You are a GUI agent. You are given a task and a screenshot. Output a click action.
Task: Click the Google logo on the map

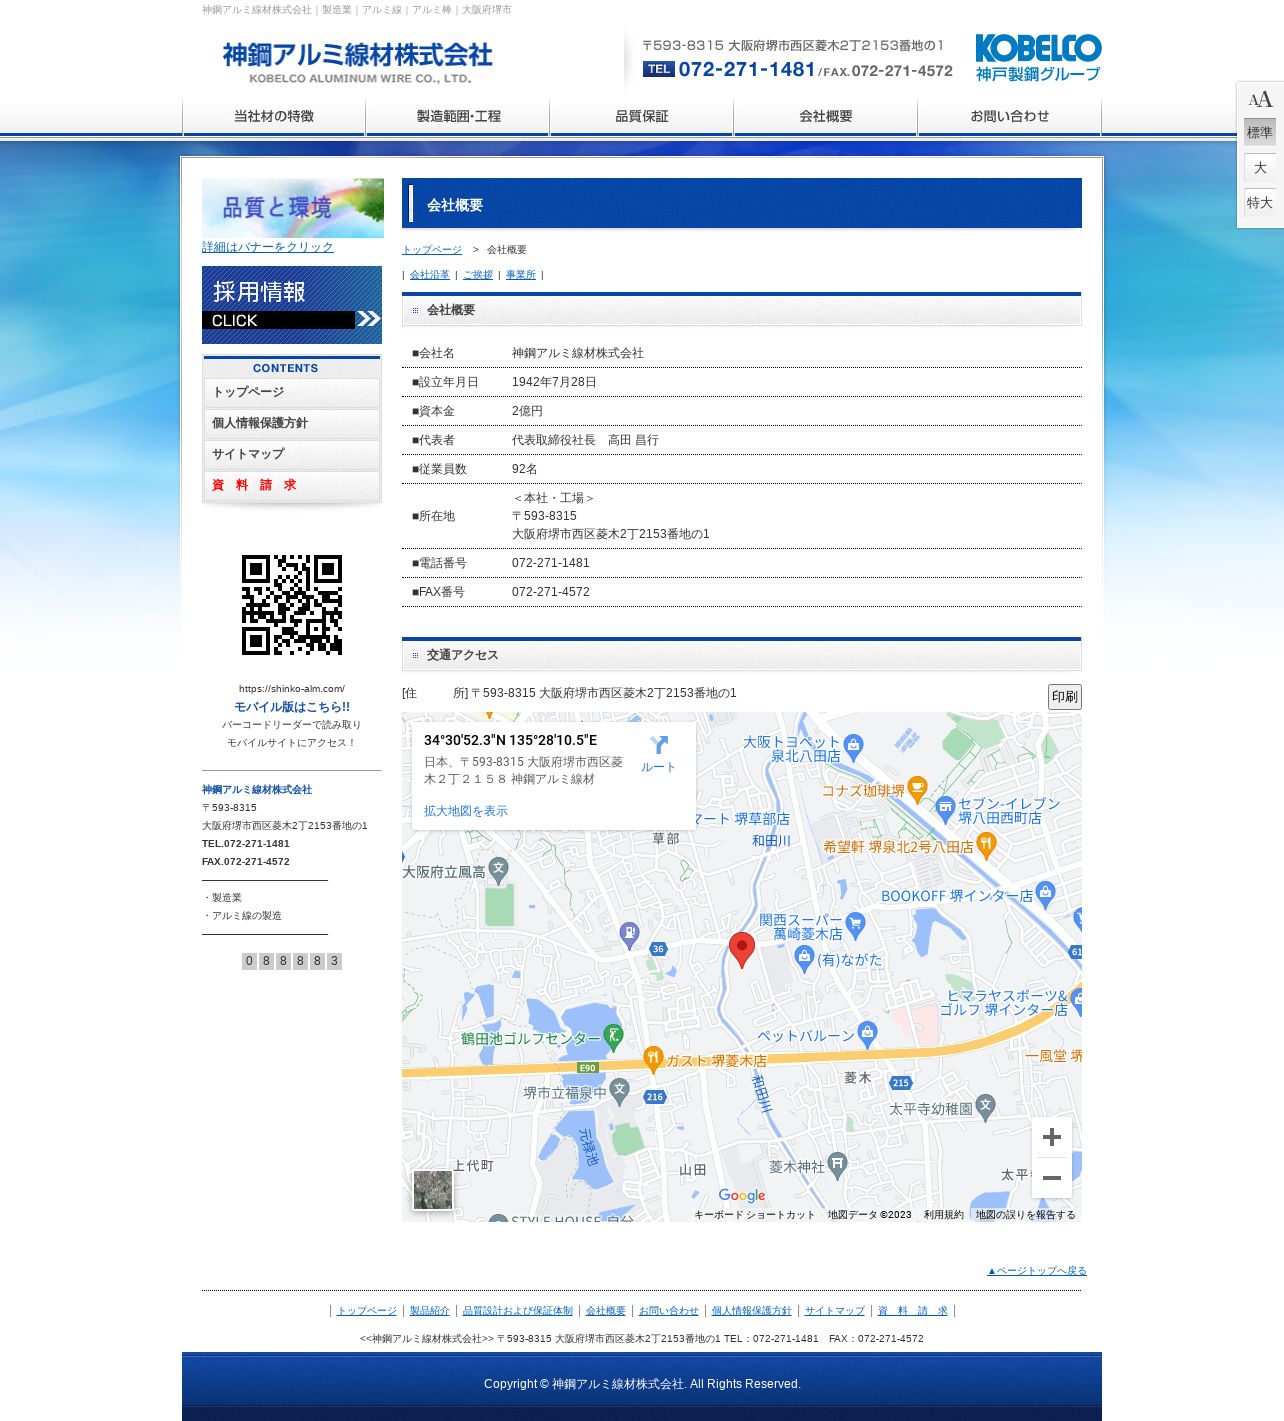[x=742, y=1195]
